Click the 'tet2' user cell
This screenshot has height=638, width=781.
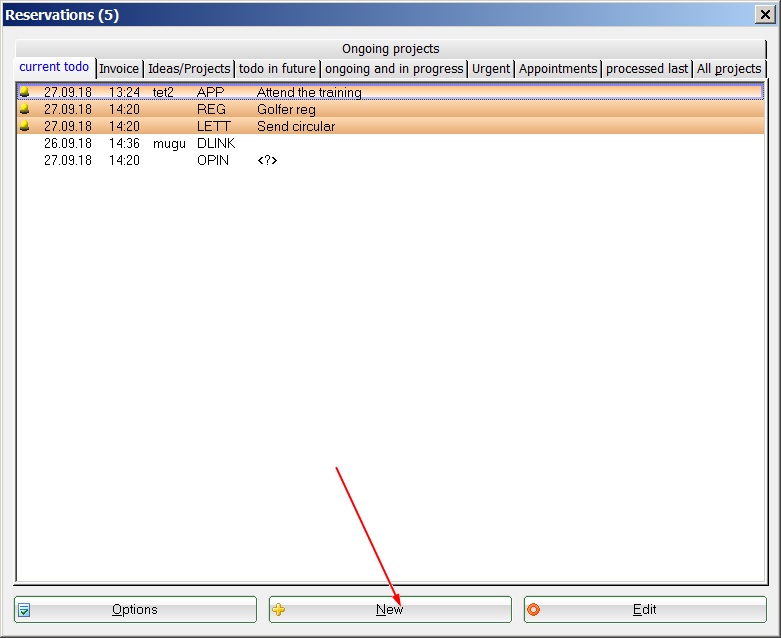[163, 92]
